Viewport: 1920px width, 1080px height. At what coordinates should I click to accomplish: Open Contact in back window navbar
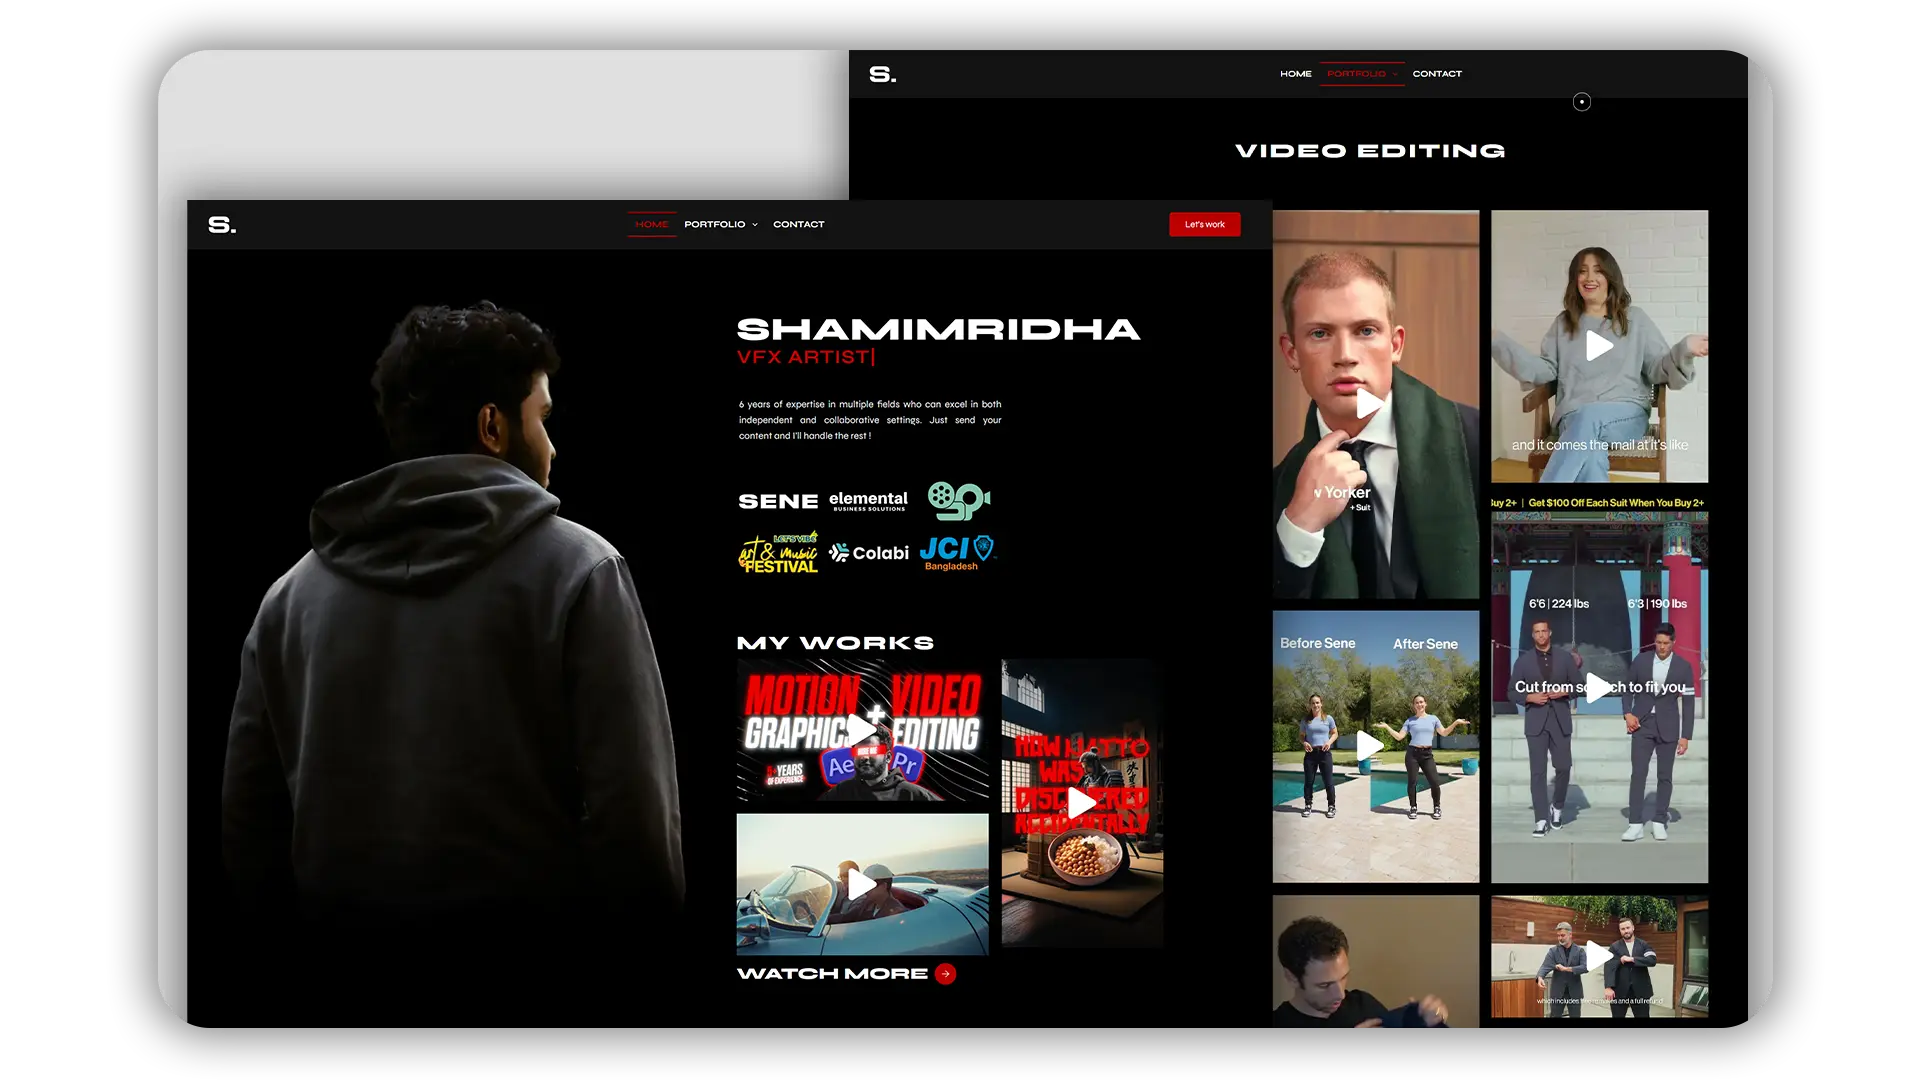(x=1436, y=74)
